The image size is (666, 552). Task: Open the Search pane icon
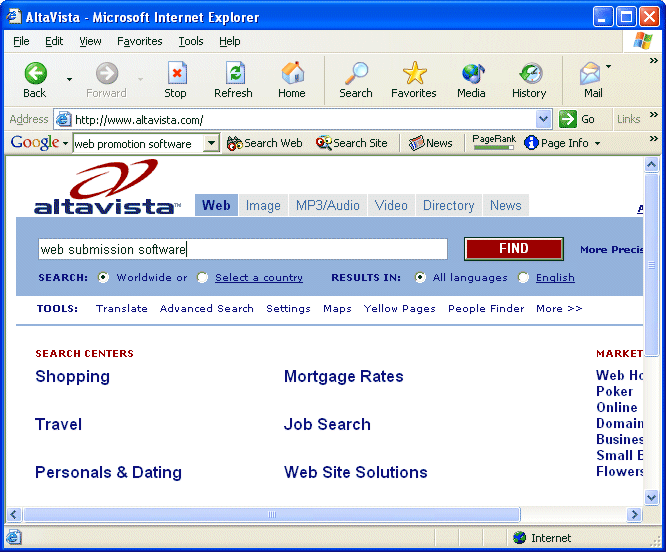click(356, 81)
